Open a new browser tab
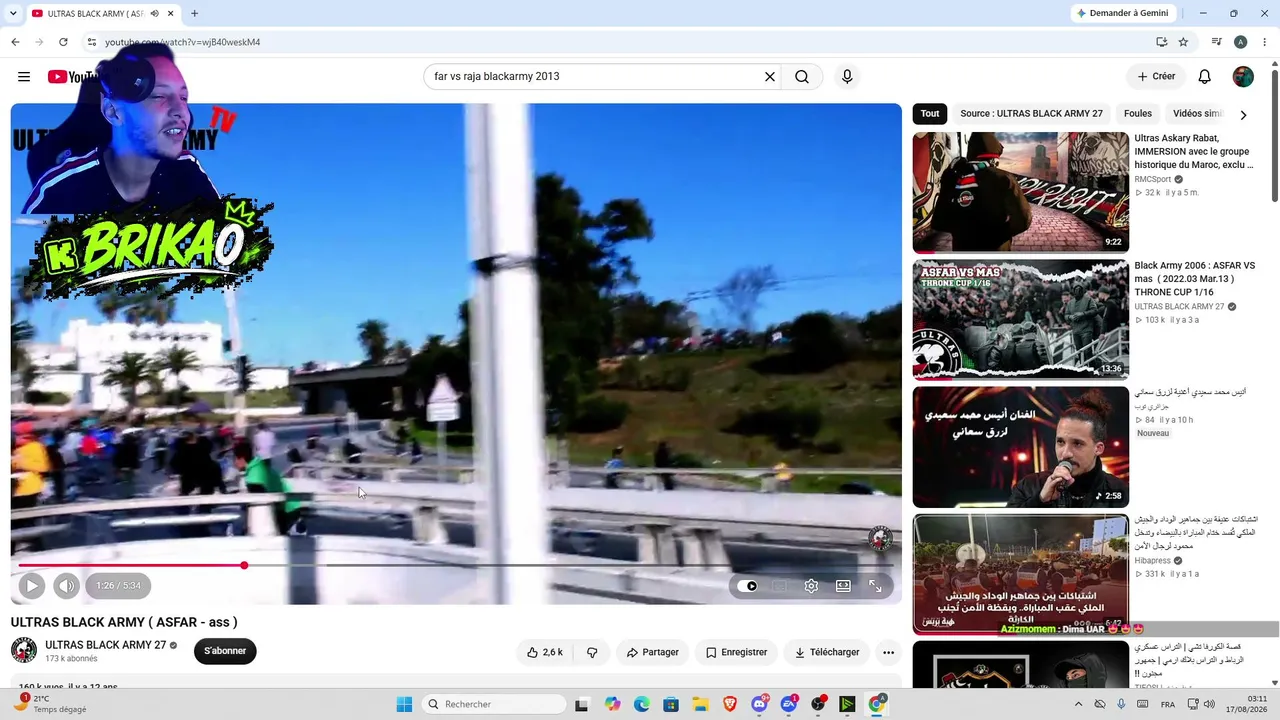The image size is (1280, 720). (x=194, y=13)
